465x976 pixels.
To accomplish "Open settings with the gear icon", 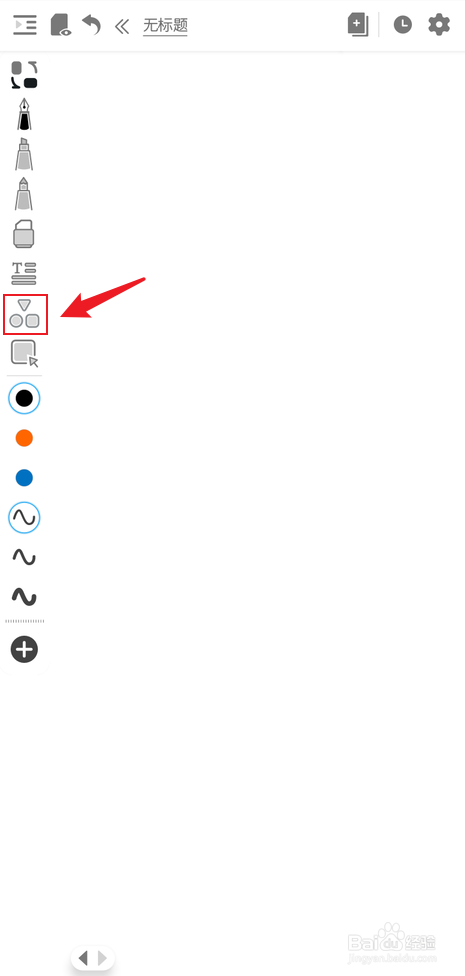I will pyautogui.click(x=439, y=25).
